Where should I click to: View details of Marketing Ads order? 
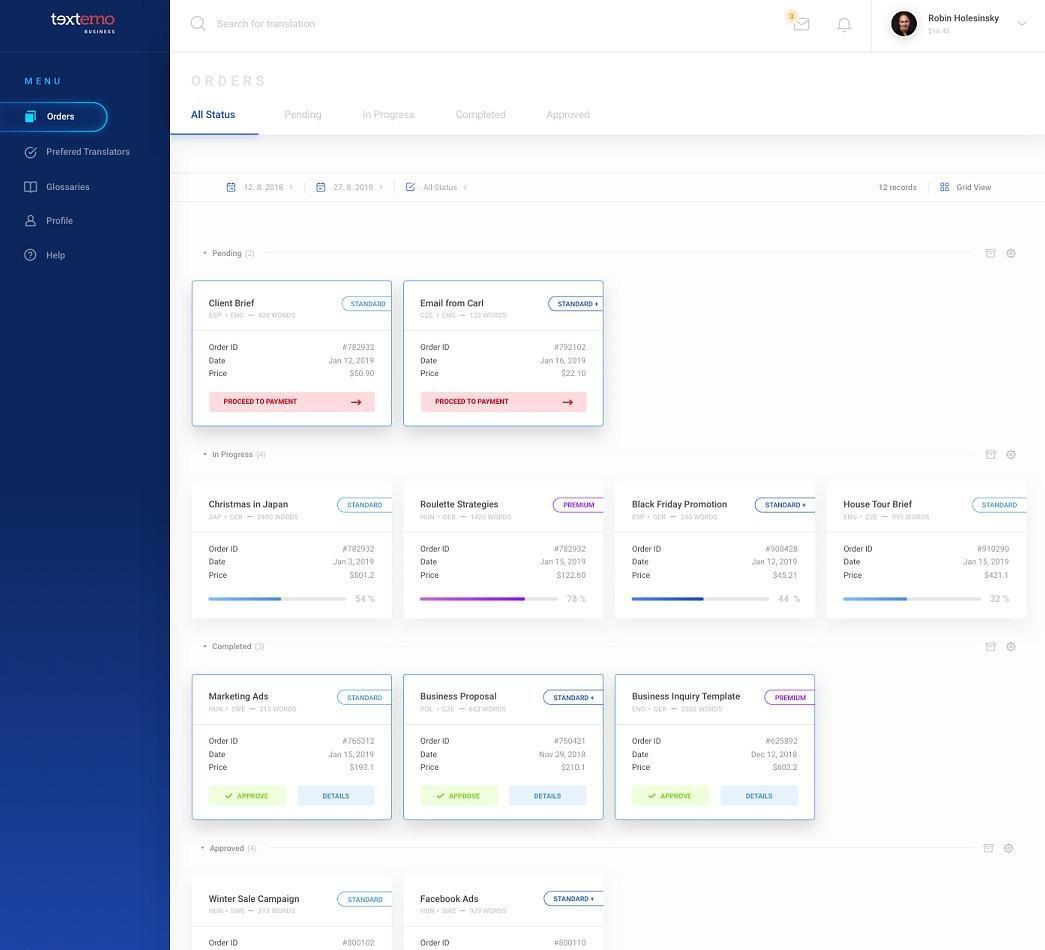tap(336, 796)
